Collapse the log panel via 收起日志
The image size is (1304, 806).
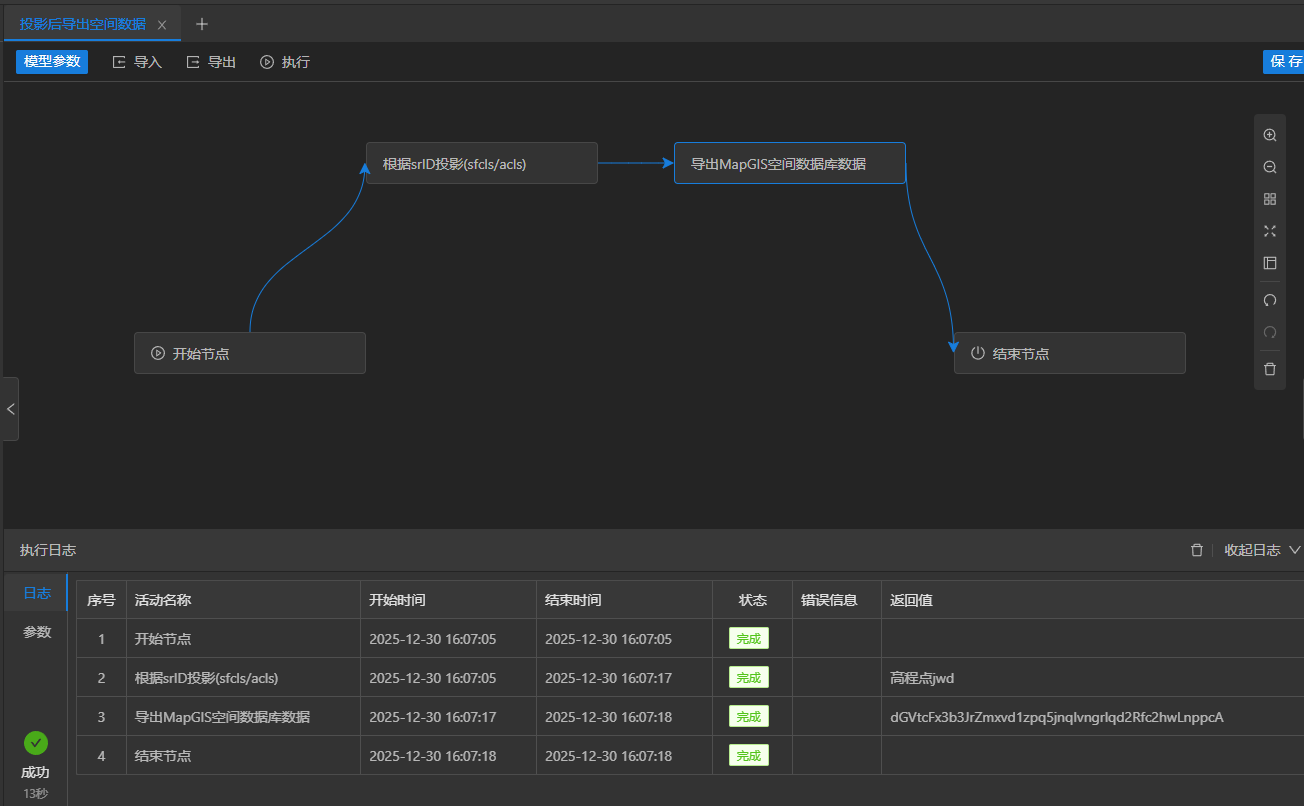pos(1262,550)
